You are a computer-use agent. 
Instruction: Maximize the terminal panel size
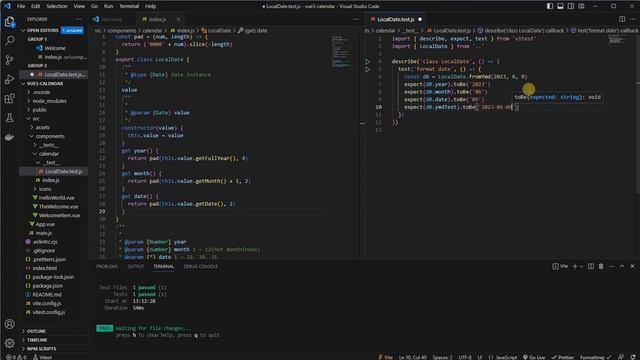click(622, 266)
